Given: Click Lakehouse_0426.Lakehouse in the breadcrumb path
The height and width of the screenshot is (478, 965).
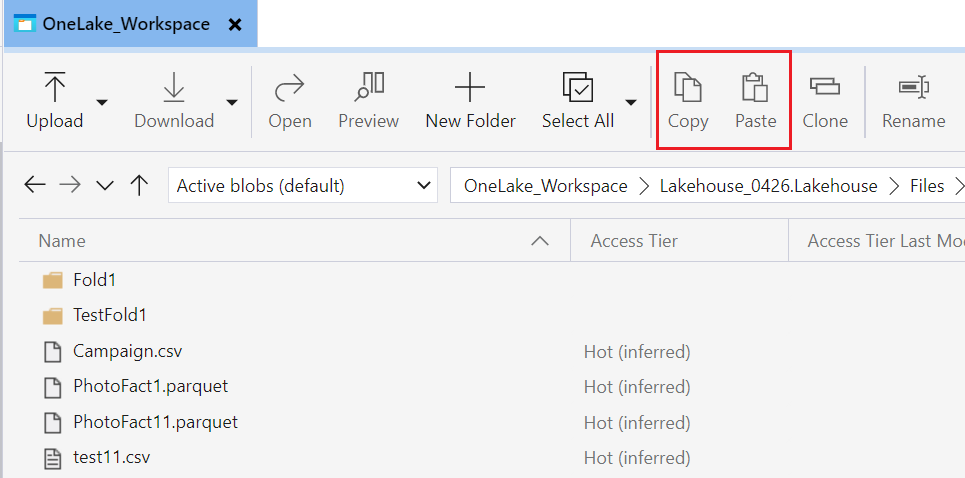Looking at the screenshot, I should point(768,186).
